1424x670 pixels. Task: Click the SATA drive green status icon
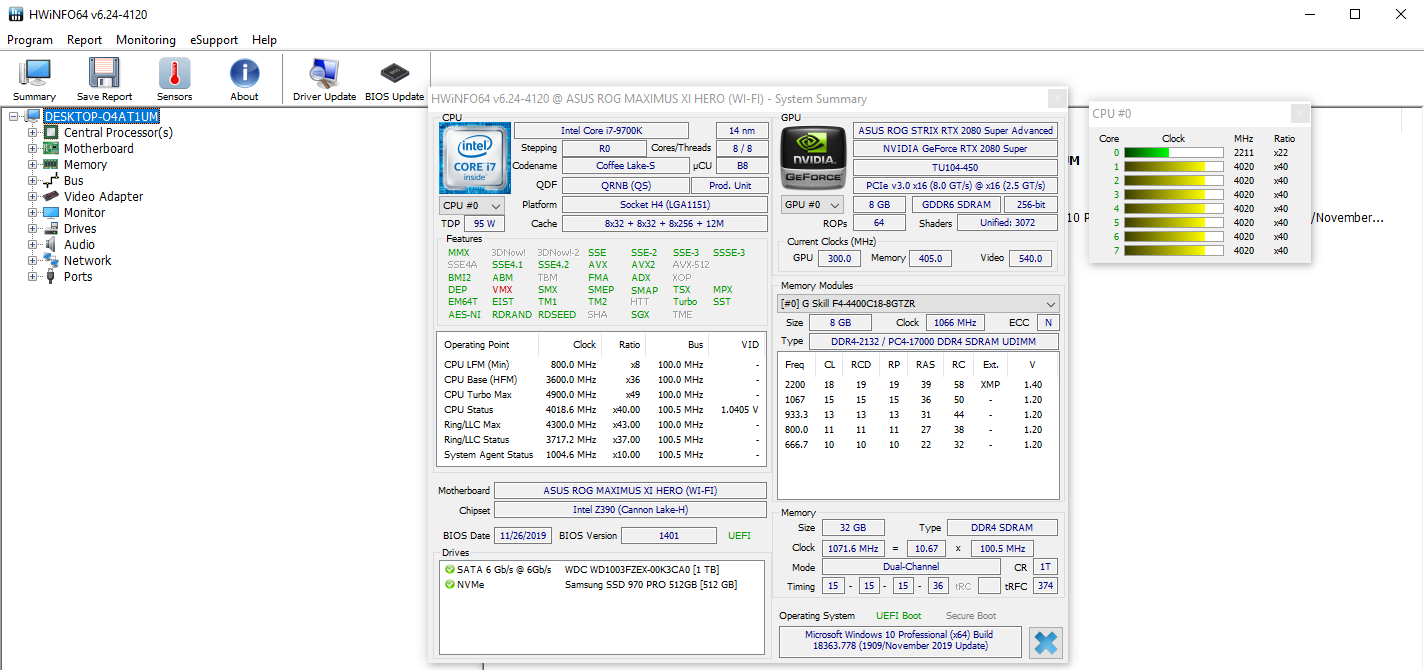pyautogui.click(x=450, y=569)
